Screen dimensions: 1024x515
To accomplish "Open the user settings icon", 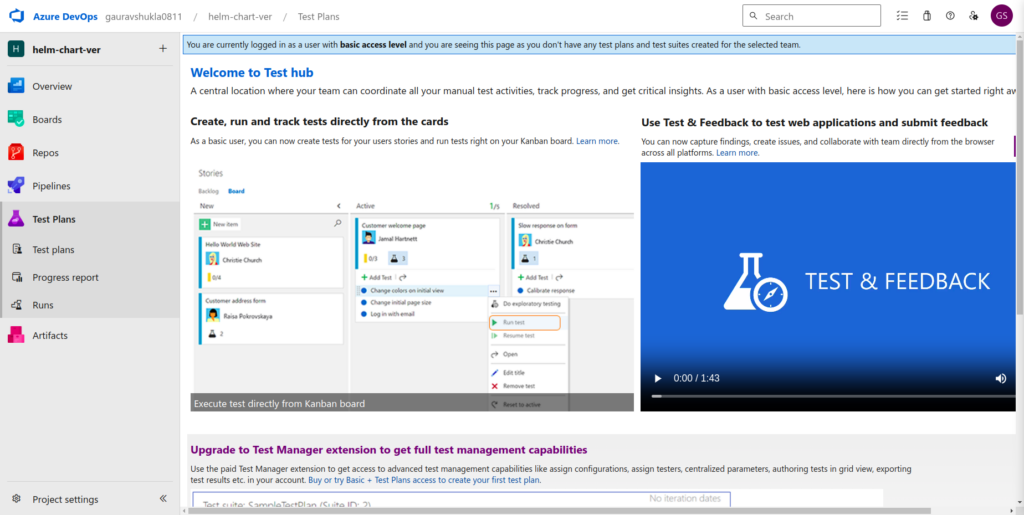I will click(974, 16).
